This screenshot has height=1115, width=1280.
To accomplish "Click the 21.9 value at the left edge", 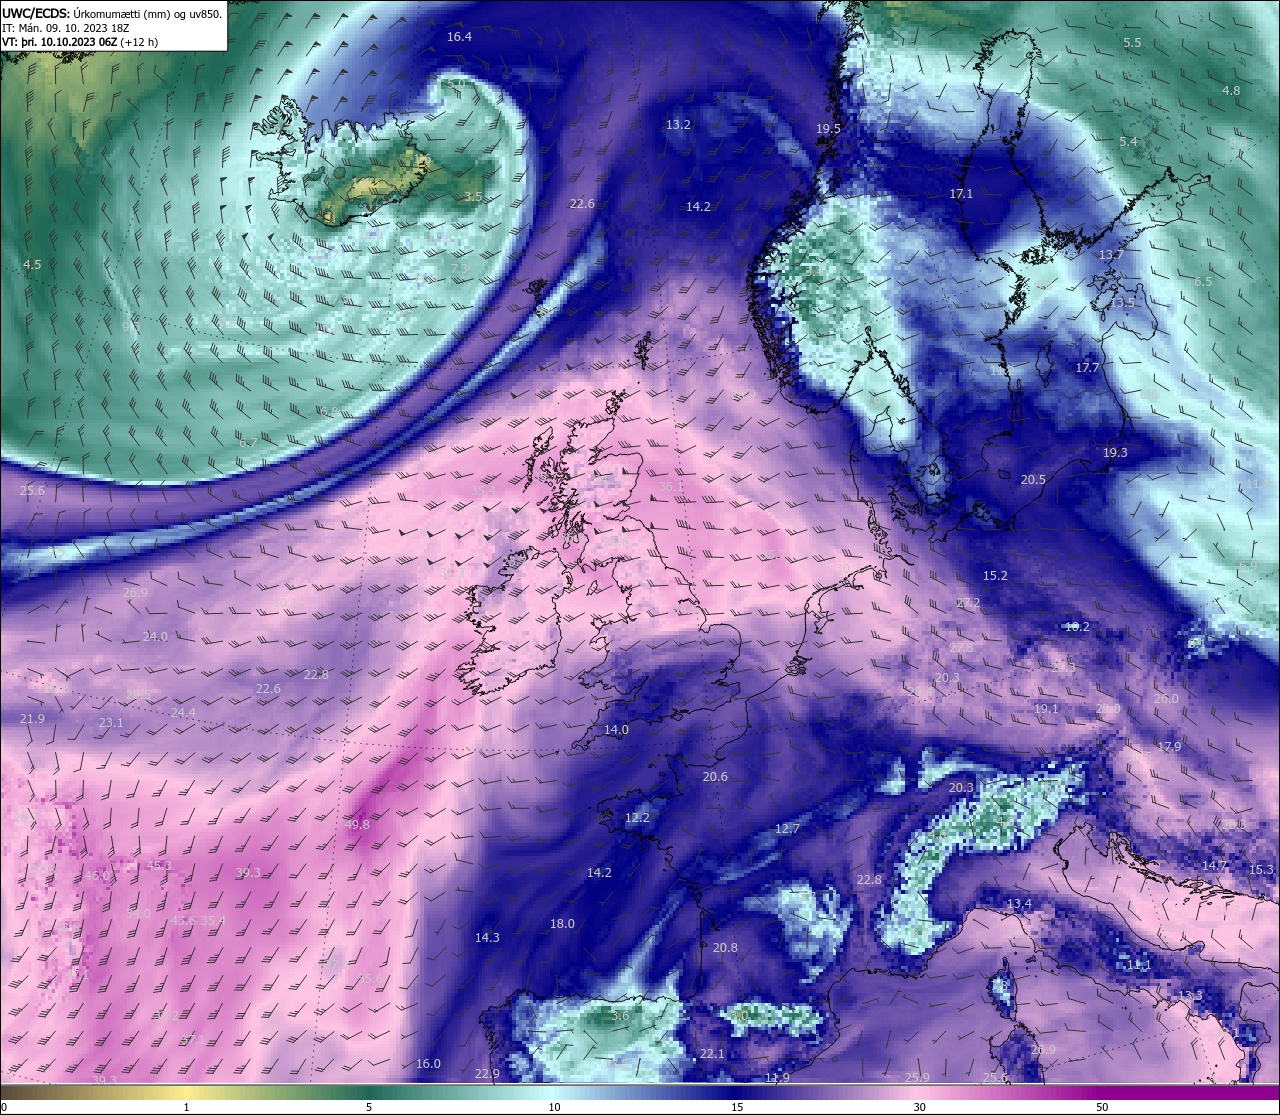I will pyautogui.click(x=32, y=719).
